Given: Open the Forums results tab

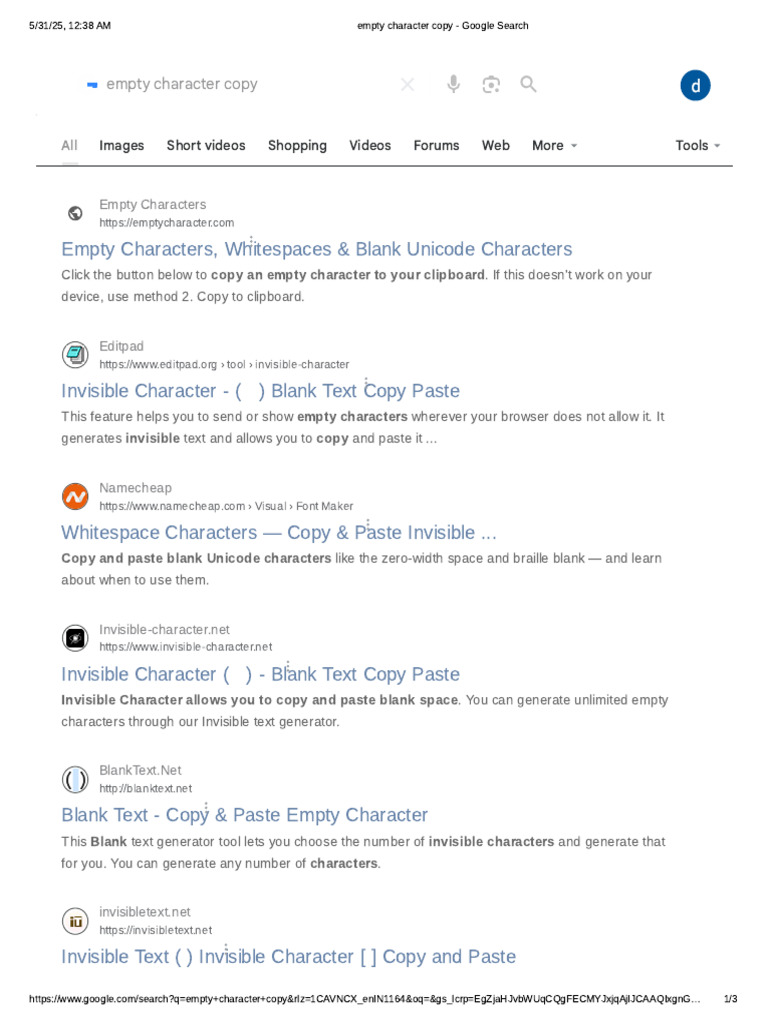Looking at the screenshot, I should coord(436,145).
